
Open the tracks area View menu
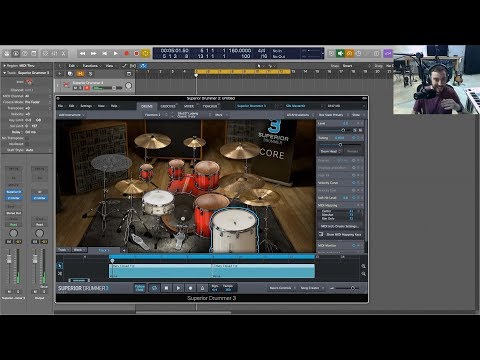[x=110, y=66]
